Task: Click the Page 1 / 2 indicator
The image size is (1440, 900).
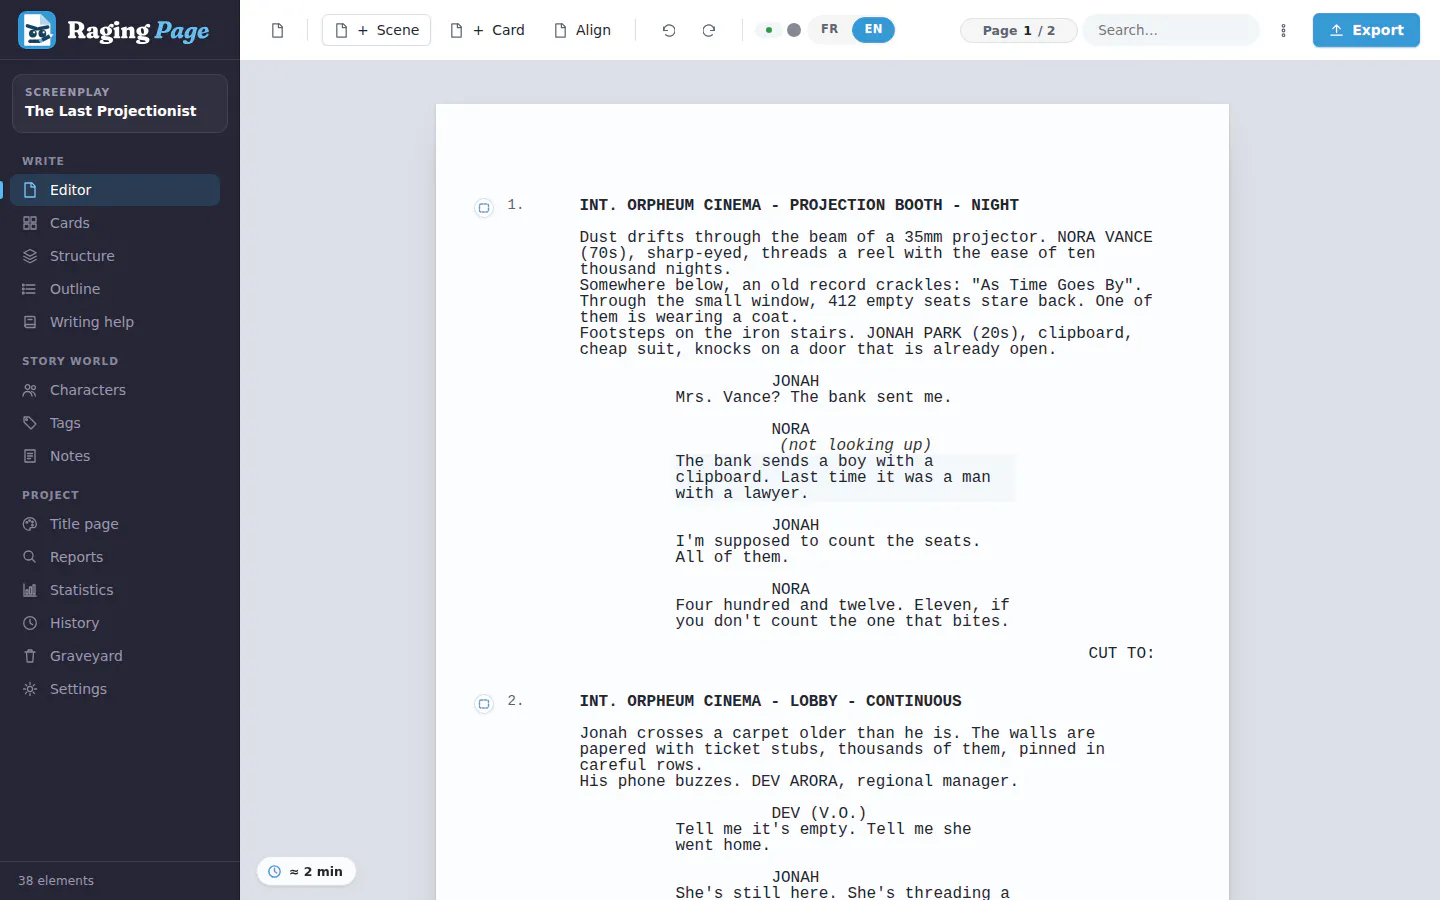Action: pyautogui.click(x=1018, y=30)
